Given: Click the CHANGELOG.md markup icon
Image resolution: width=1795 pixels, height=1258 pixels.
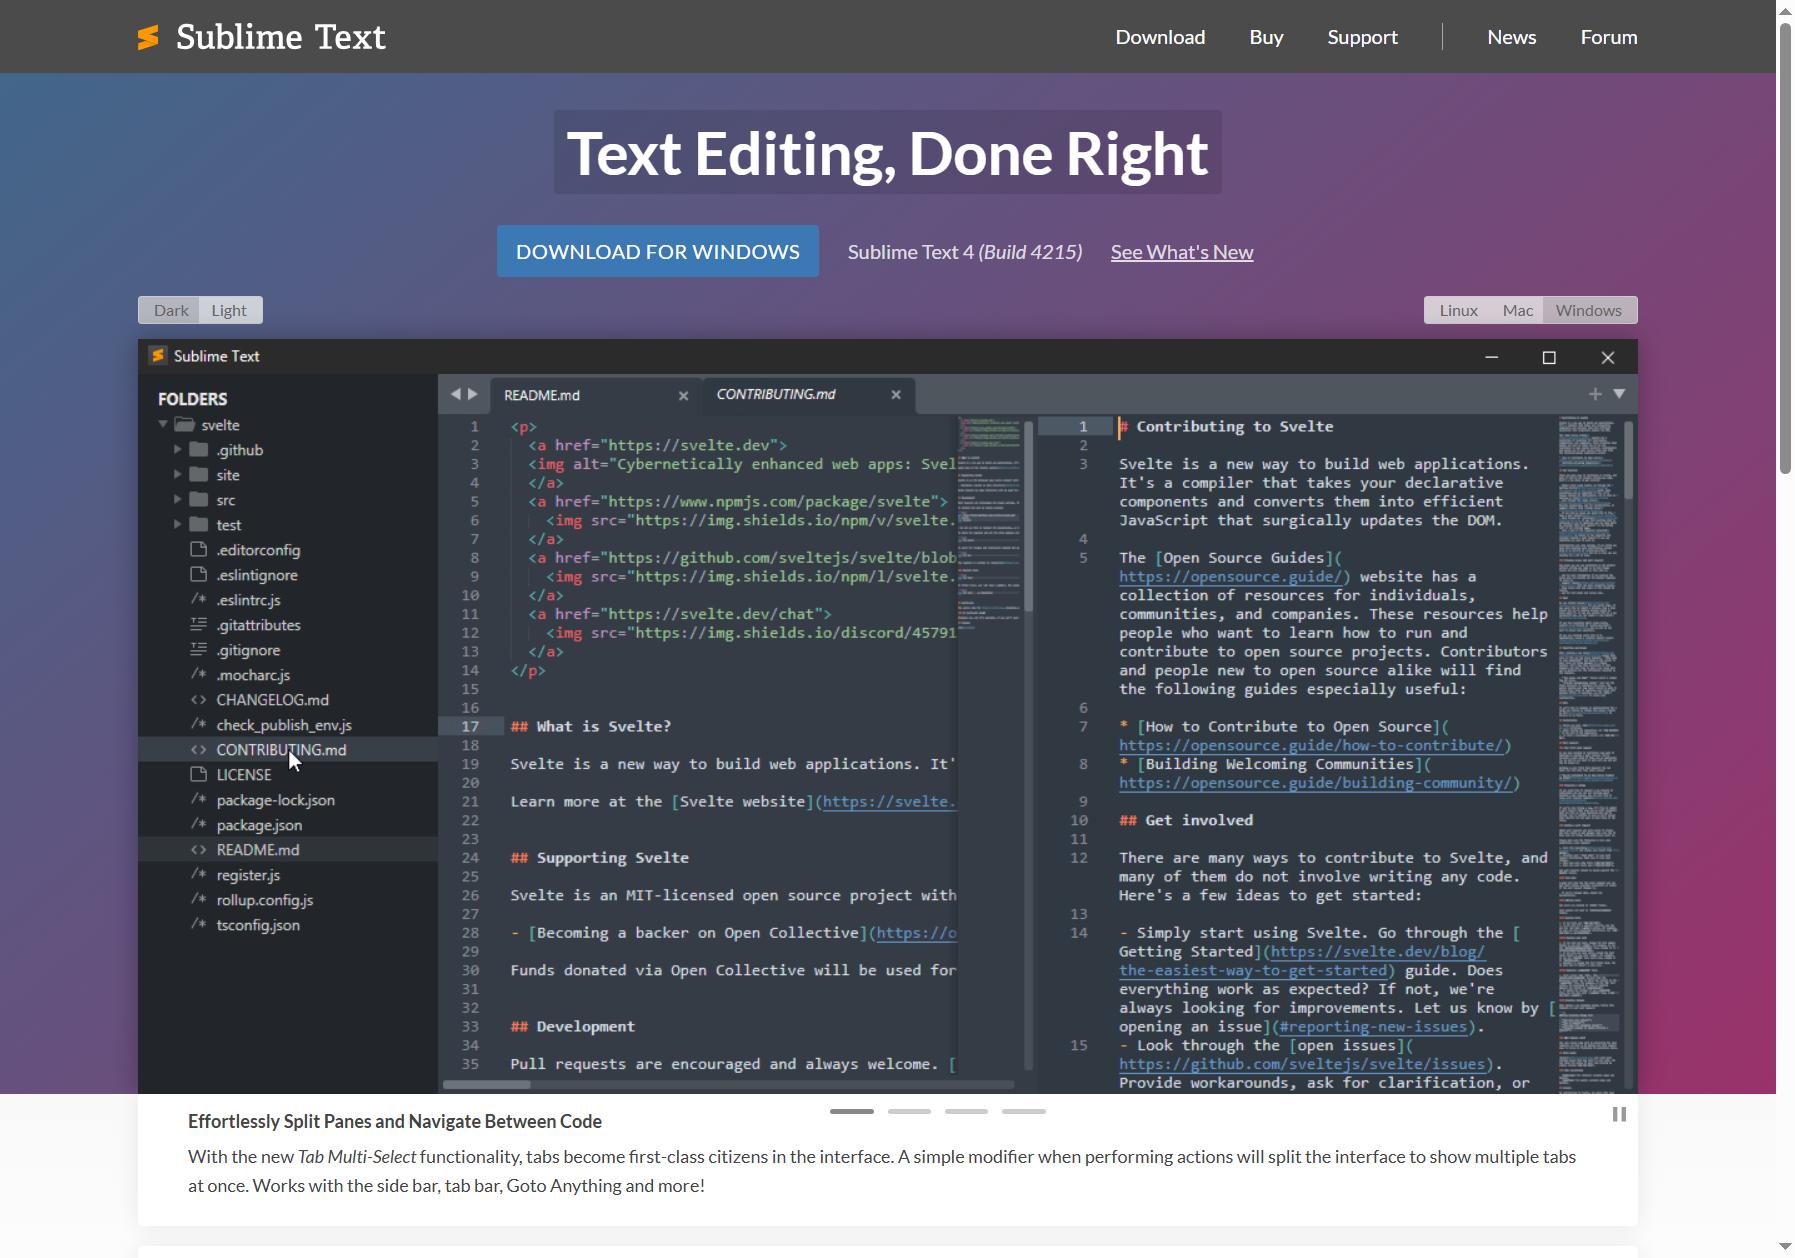Looking at the screenshot, I should pyautogui.click(x=199, y=700).
